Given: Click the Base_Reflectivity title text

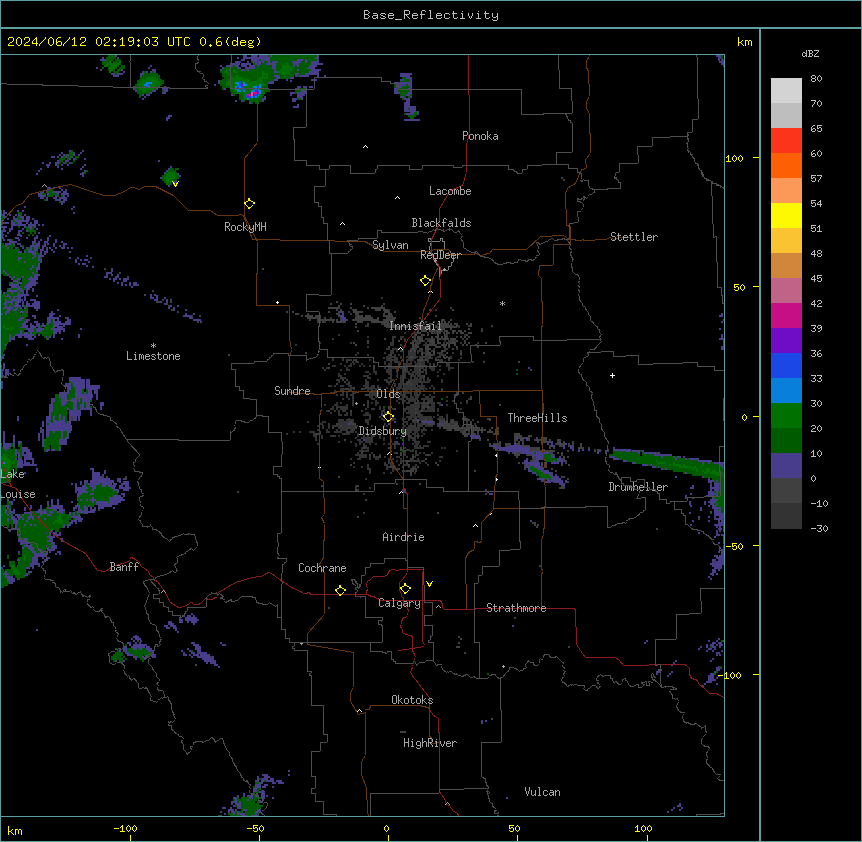Looking at the screenshot, I should 431,15.
